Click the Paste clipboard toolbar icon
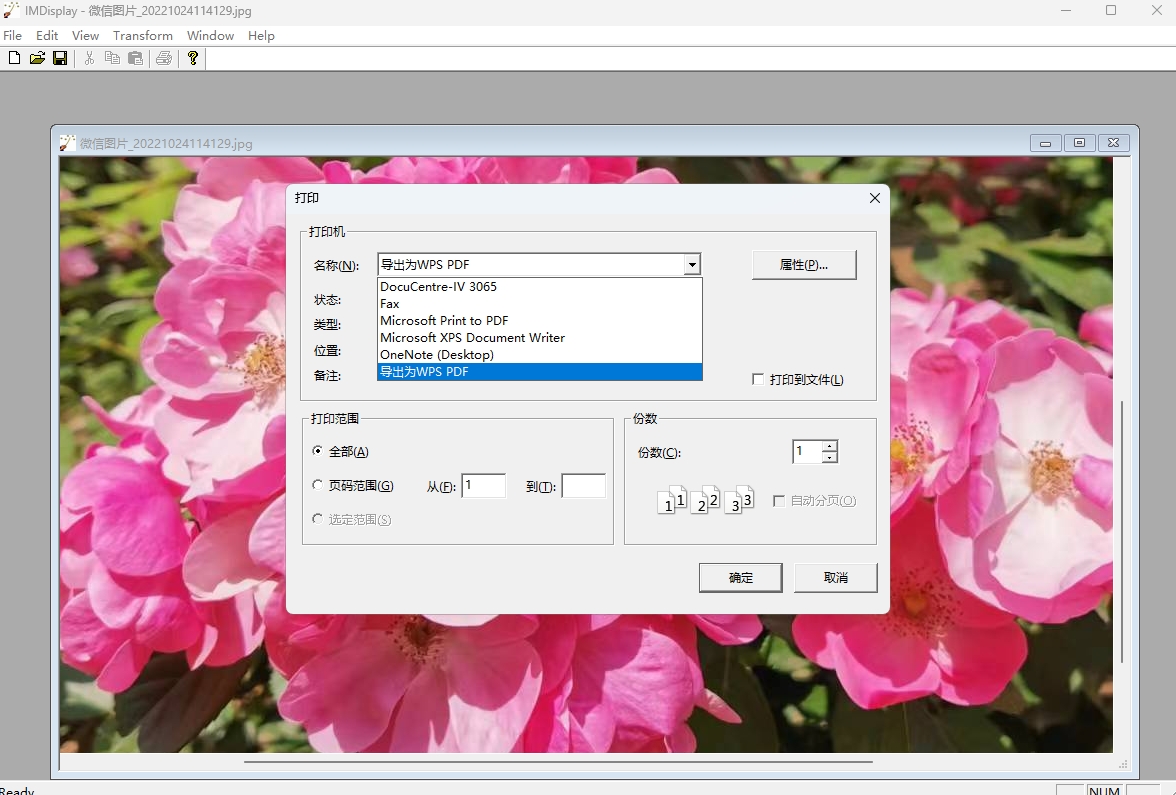The width and height of the screenshot is (1176, 795). pyautogui.click(x=135, y=58)
